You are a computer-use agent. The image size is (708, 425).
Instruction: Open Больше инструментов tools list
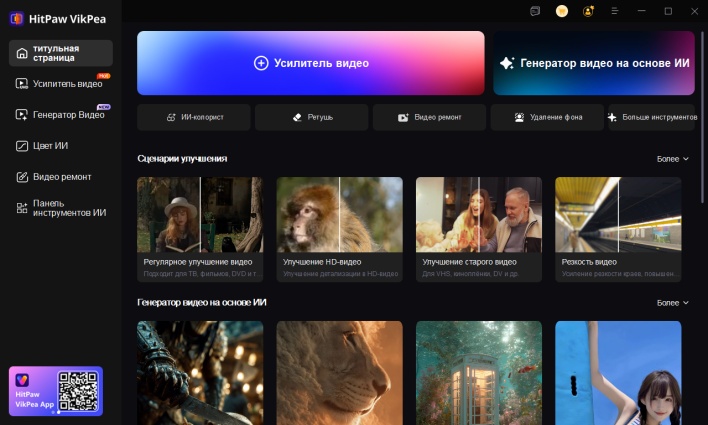click(x=652, y=117)
